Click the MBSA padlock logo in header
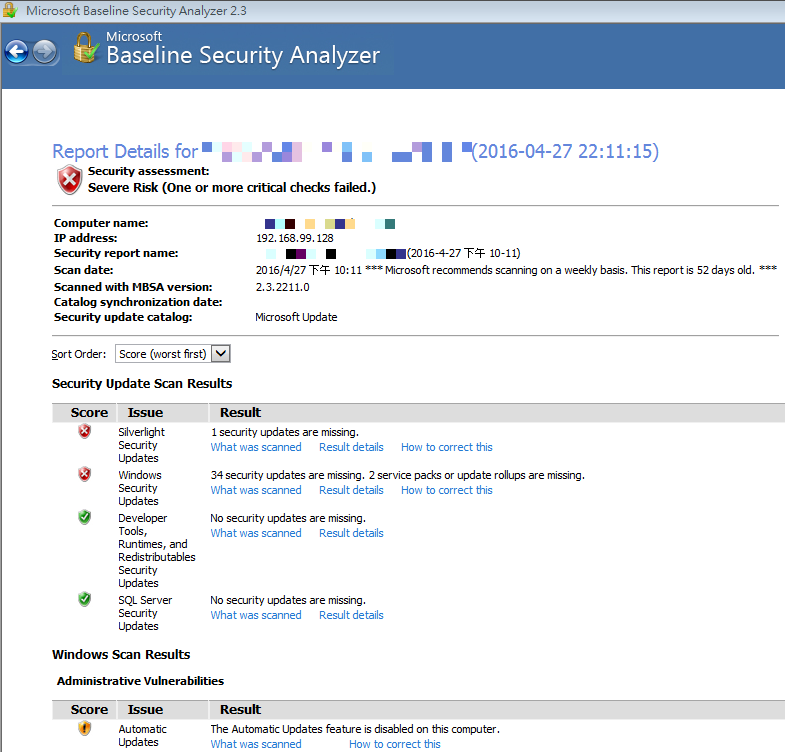 [86, 48]
